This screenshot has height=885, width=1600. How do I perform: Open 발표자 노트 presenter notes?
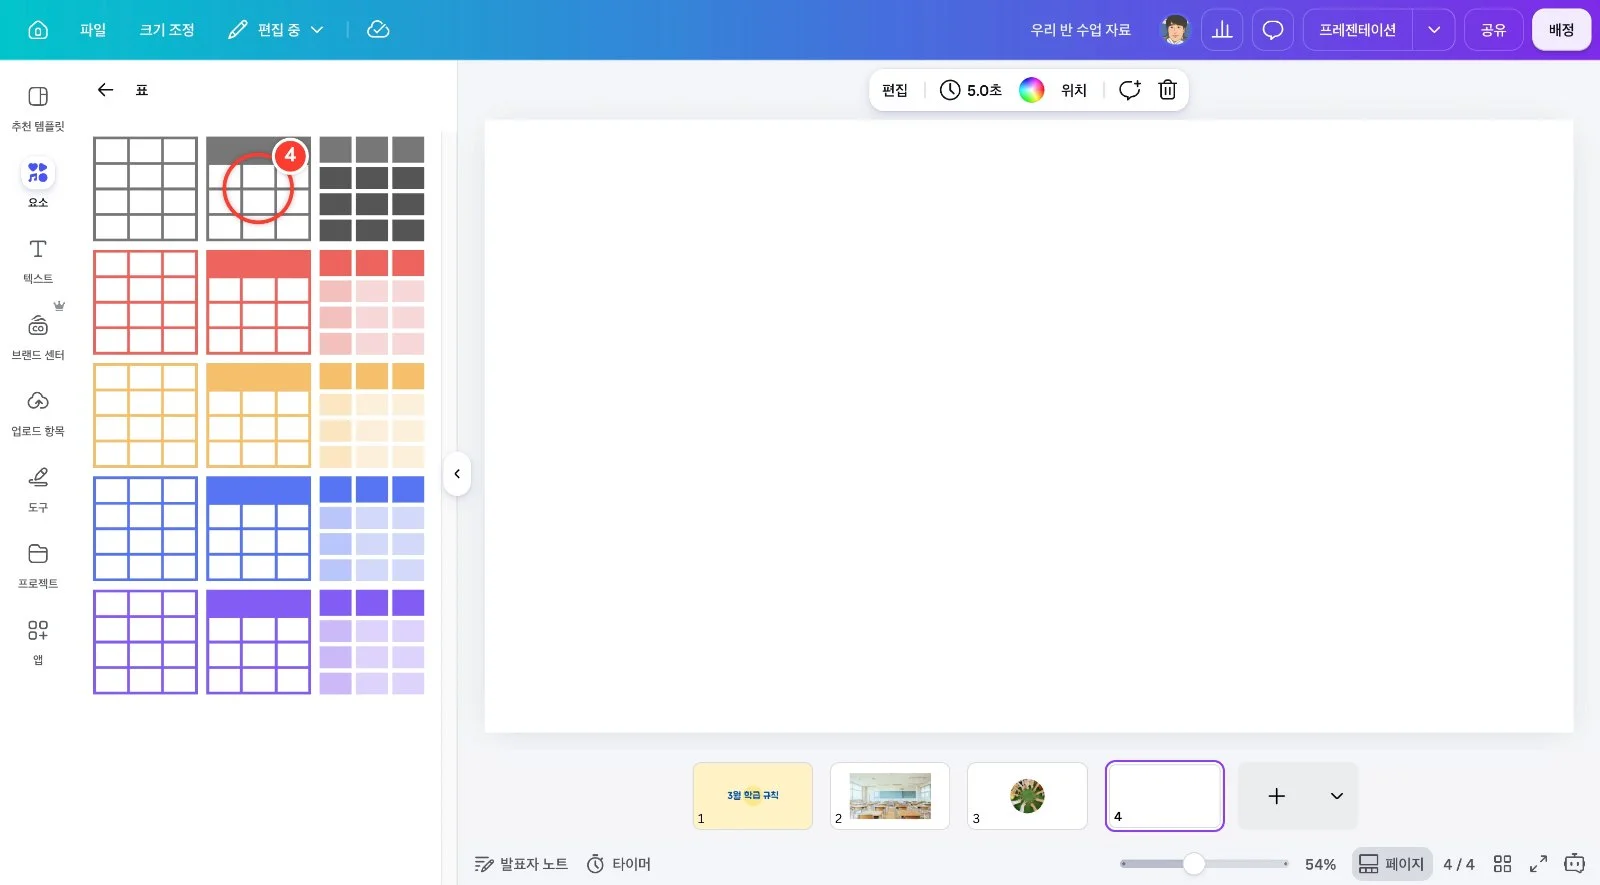[521, 864]
